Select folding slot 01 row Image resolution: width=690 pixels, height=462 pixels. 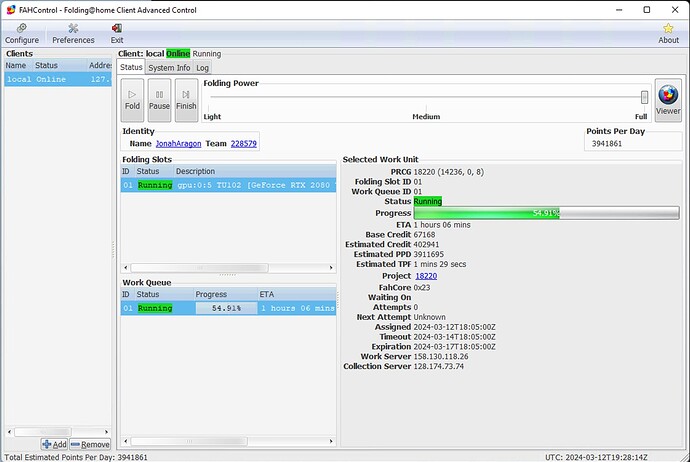(228, 185)
